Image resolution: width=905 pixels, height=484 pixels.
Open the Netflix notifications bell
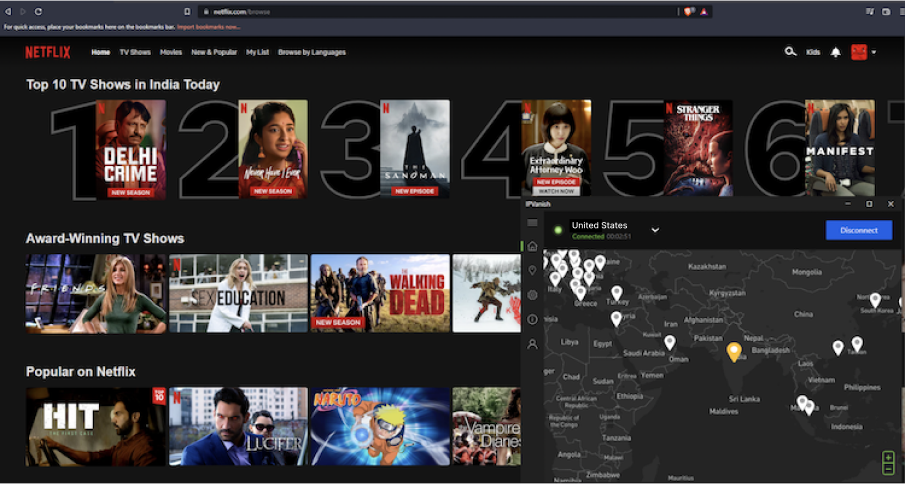click(x=835, y=52)
